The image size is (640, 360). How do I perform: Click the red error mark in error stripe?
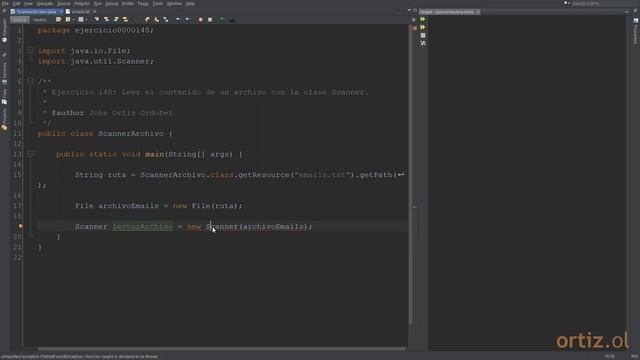pos(415,207)
